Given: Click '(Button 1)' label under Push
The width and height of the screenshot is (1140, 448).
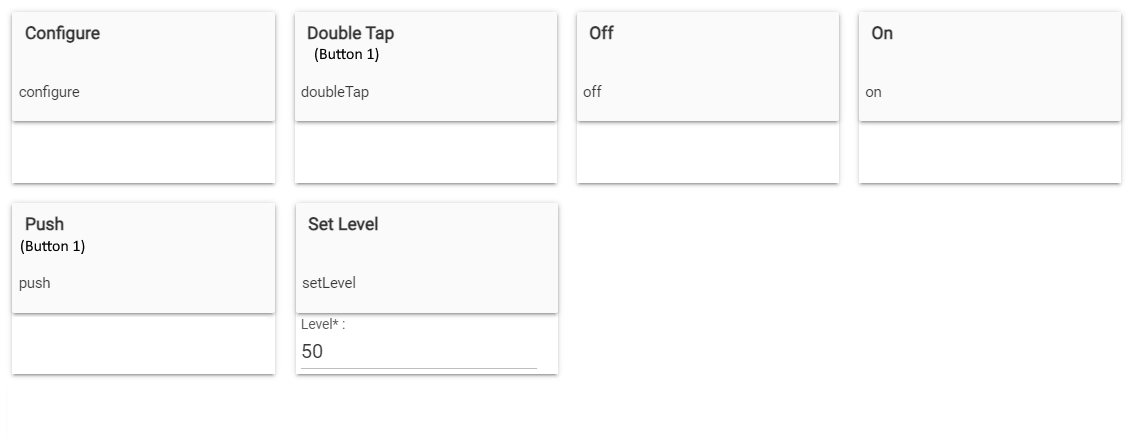Looking at the screenshot, I should pyautogui.click(x=52, y=246).
